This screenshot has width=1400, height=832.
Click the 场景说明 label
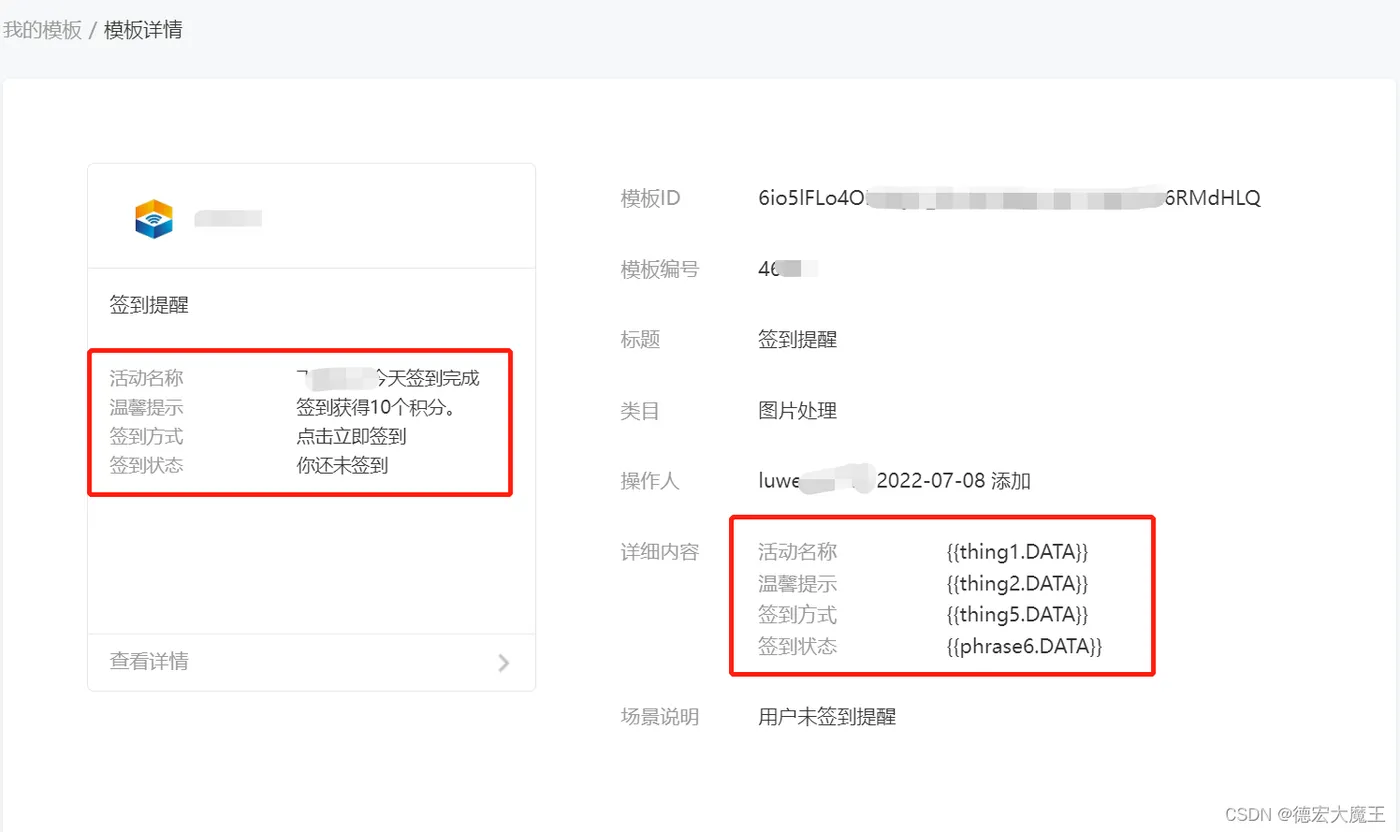[x=659, y=717]
